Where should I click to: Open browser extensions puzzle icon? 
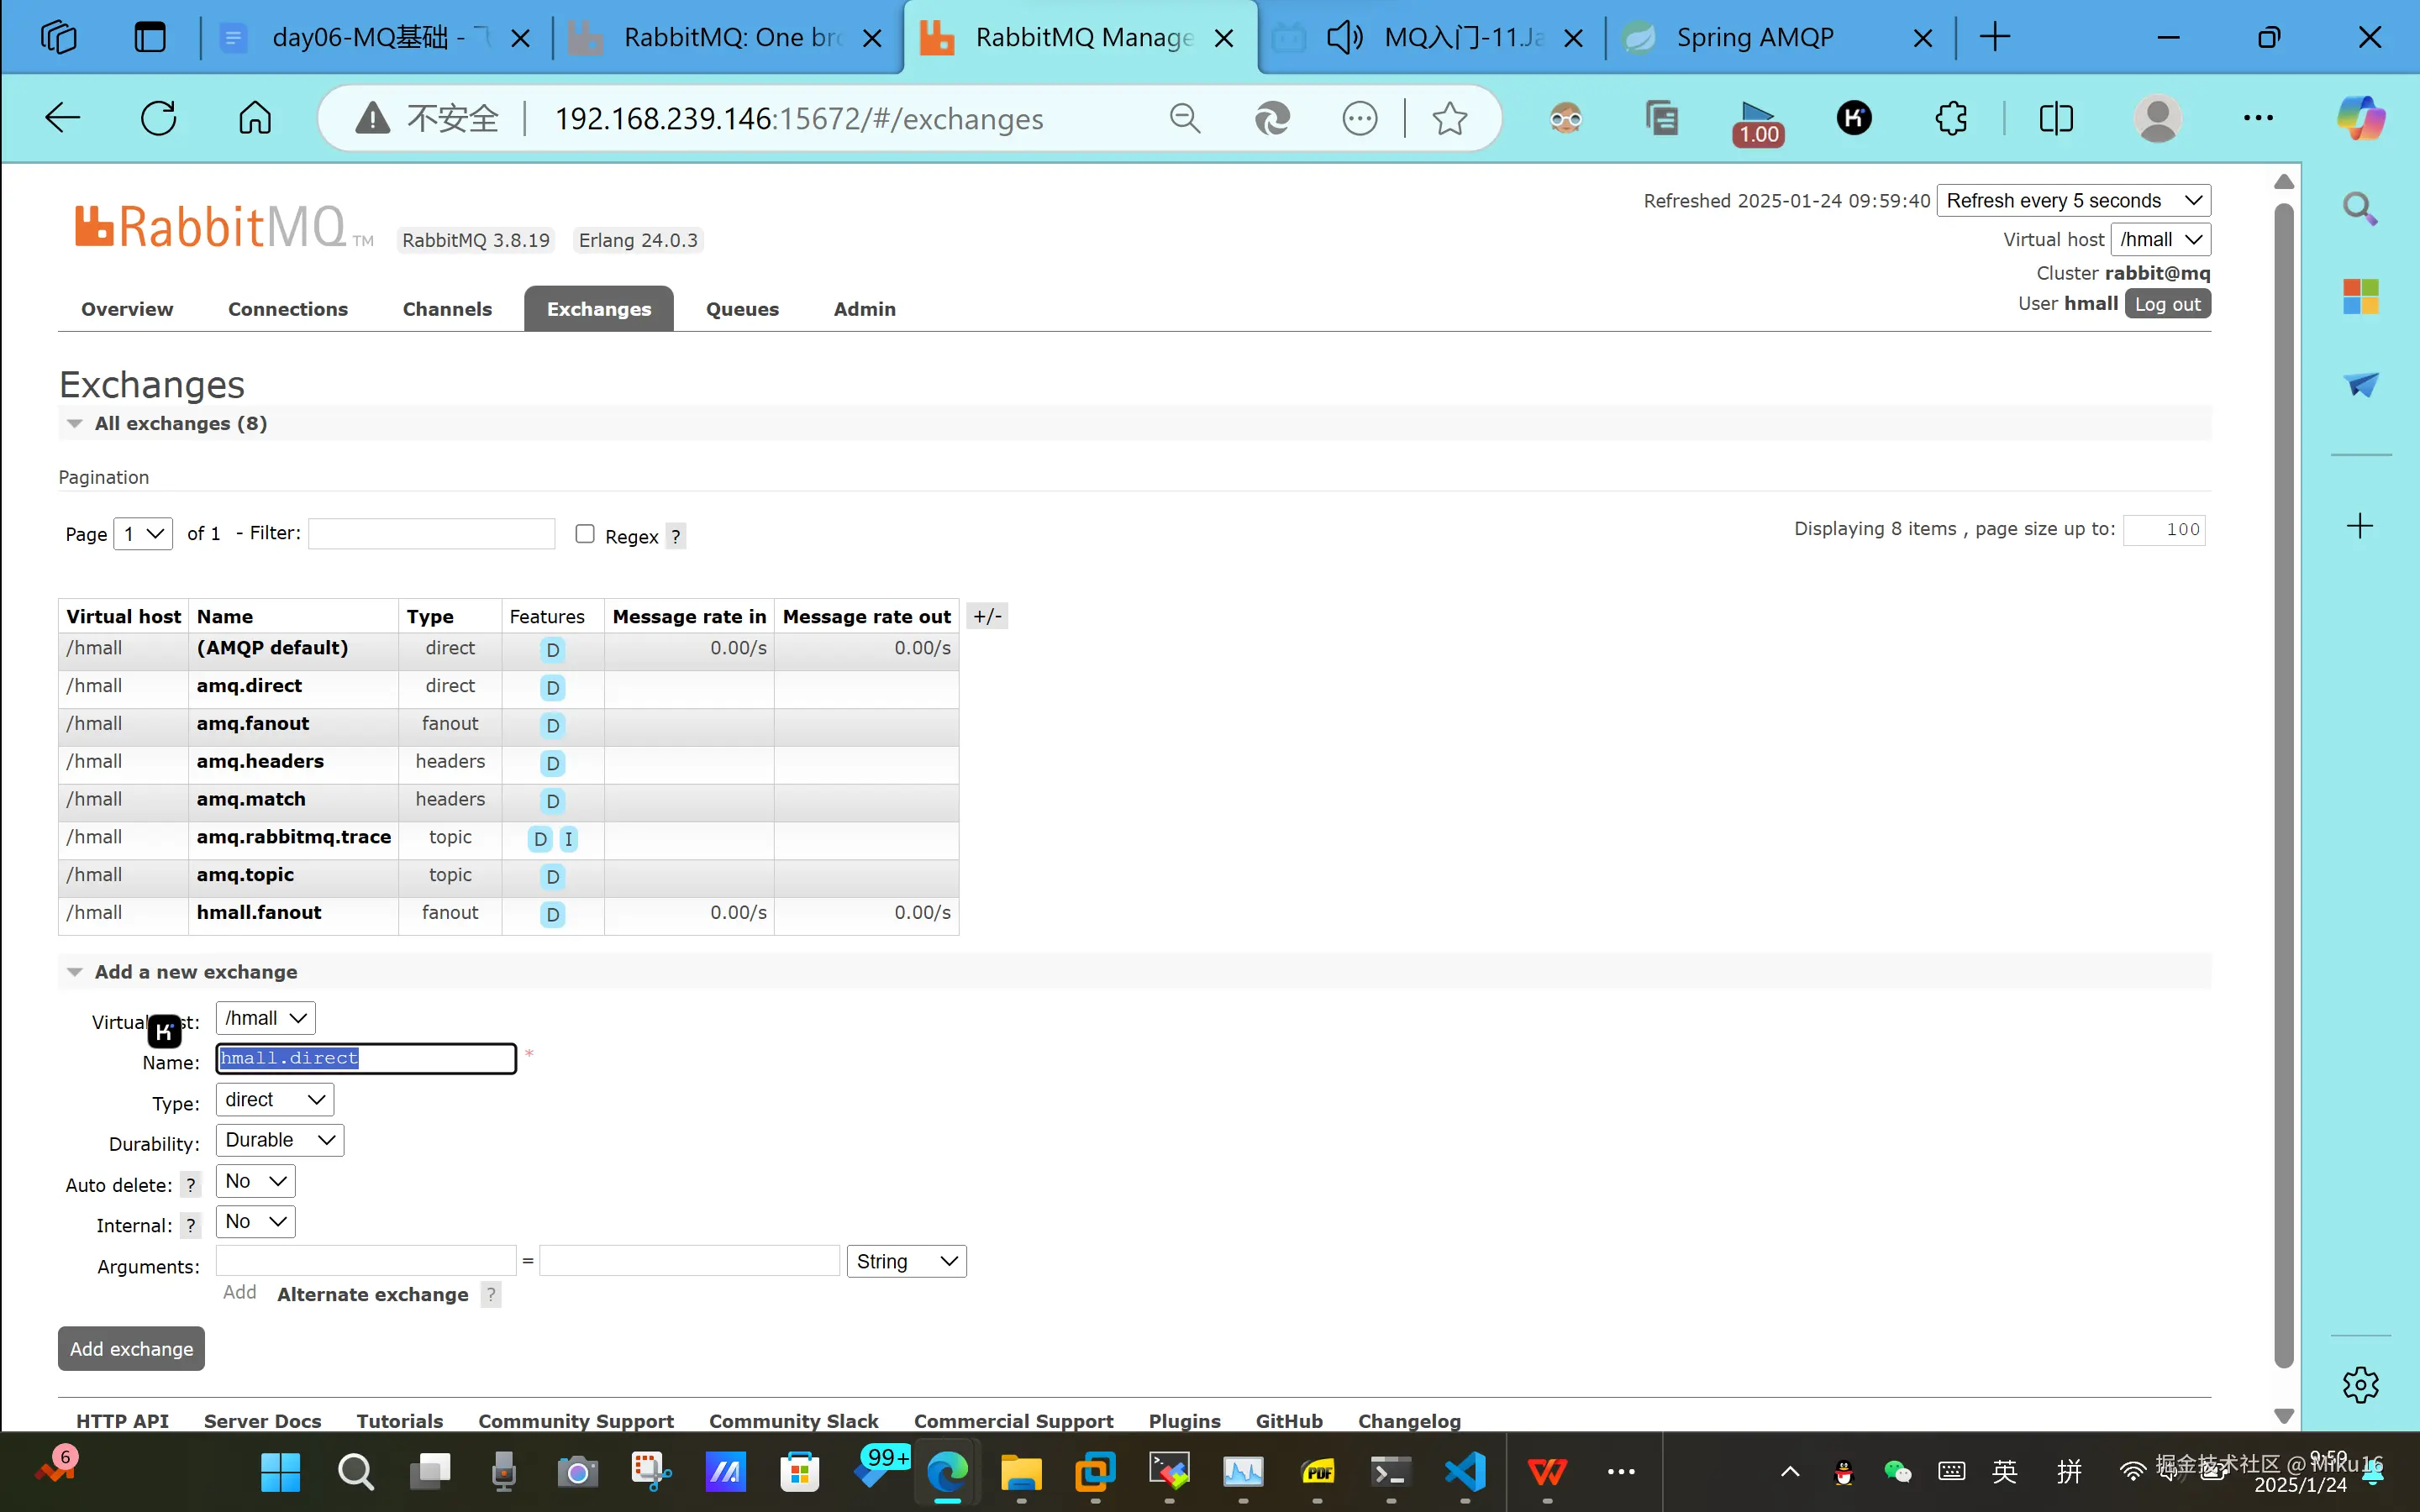pyautogui.click(x=1951, y=119)
